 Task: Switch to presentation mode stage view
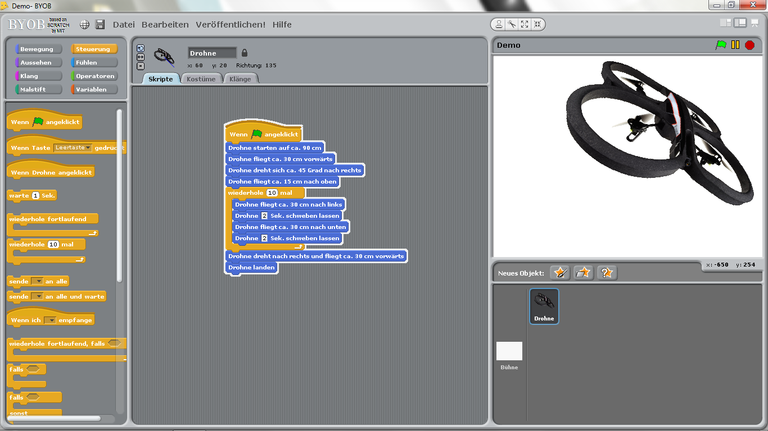pos(755,22)
